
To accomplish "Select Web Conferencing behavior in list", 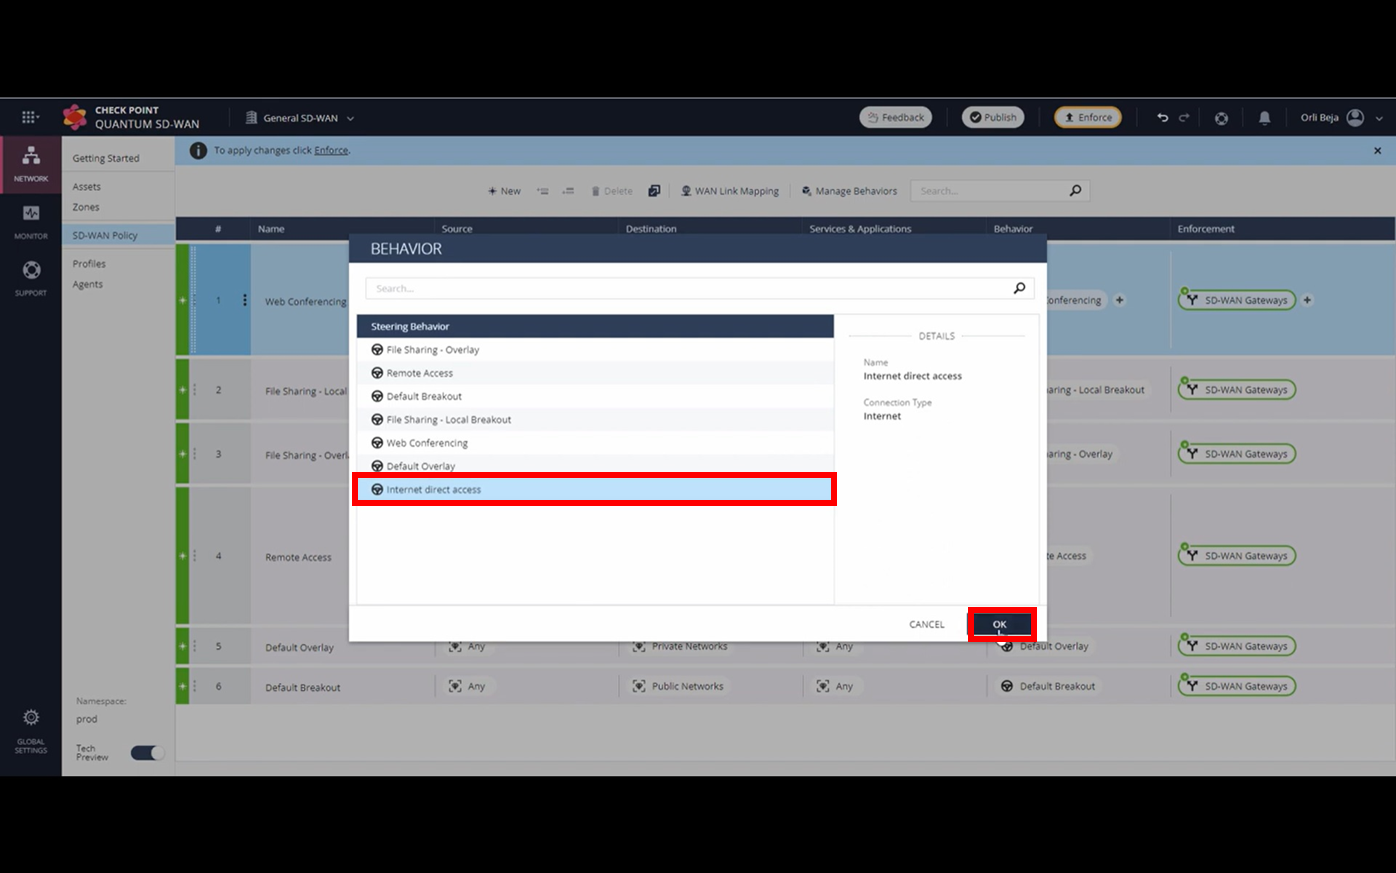I will coord(595,443).
